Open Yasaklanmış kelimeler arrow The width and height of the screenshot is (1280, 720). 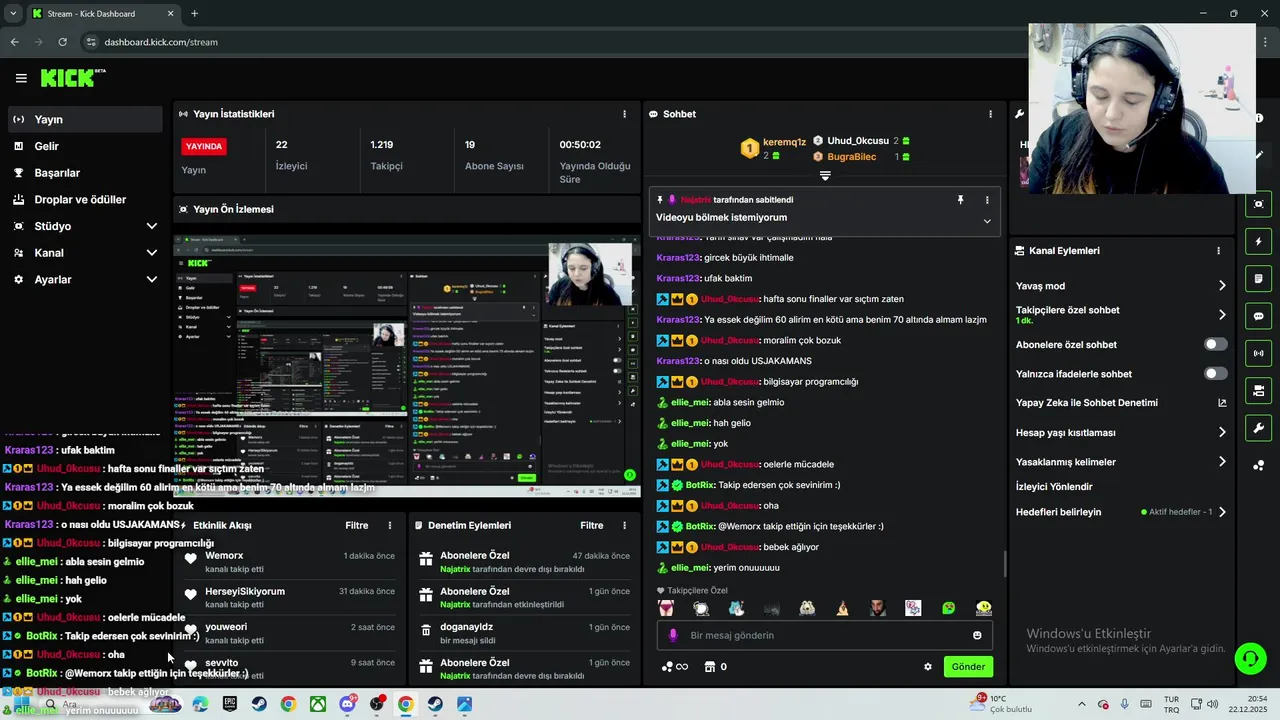(1222, 462)
